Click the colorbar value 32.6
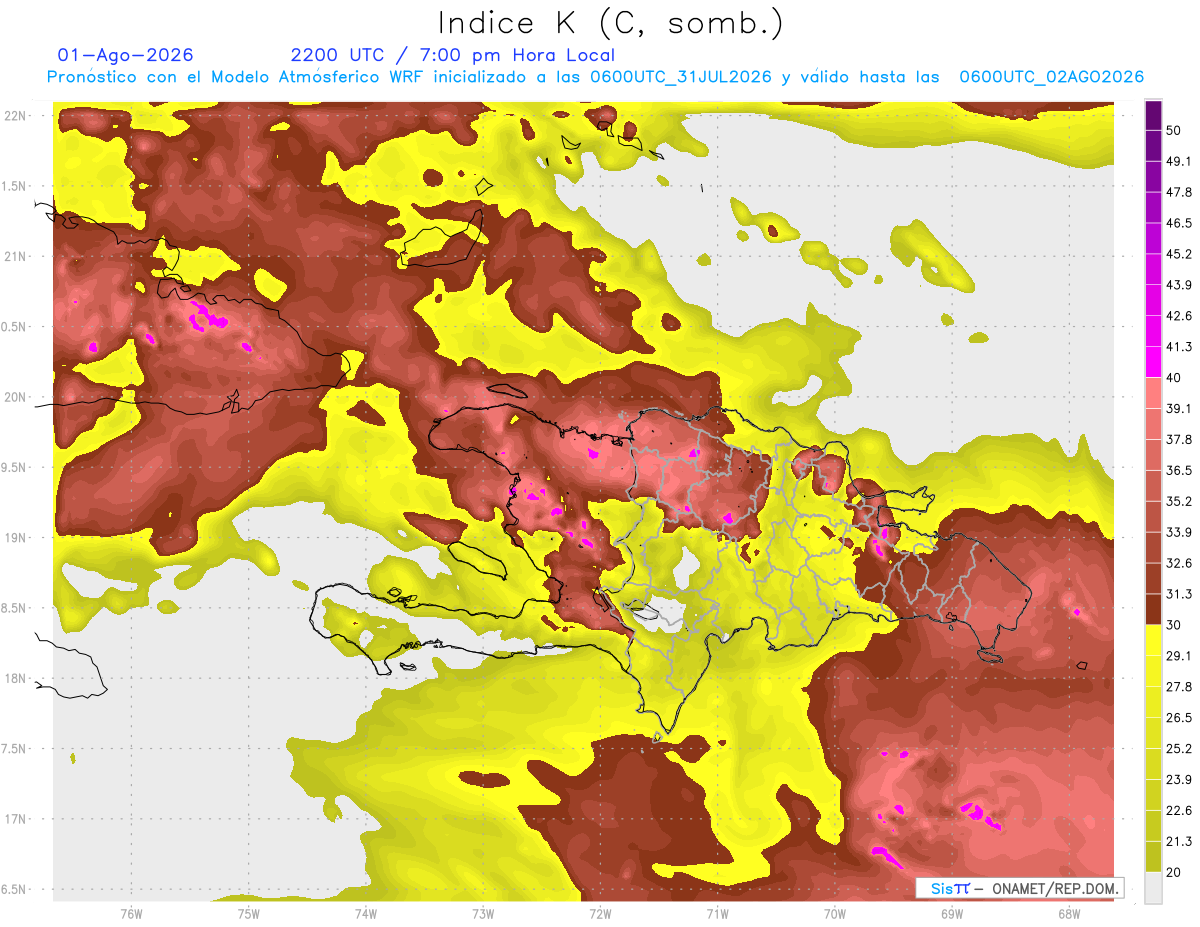 [1179, 563]
